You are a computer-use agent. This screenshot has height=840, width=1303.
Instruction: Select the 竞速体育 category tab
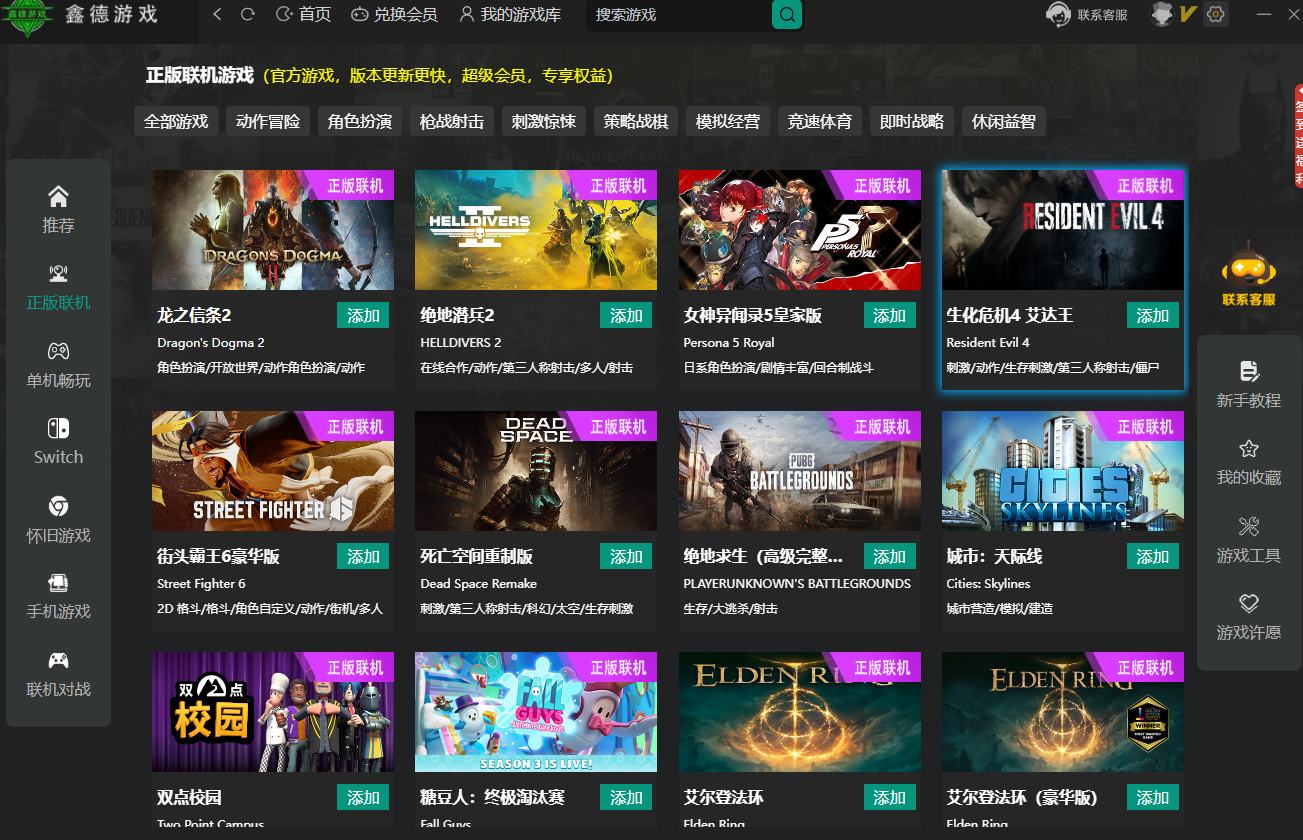820,121
